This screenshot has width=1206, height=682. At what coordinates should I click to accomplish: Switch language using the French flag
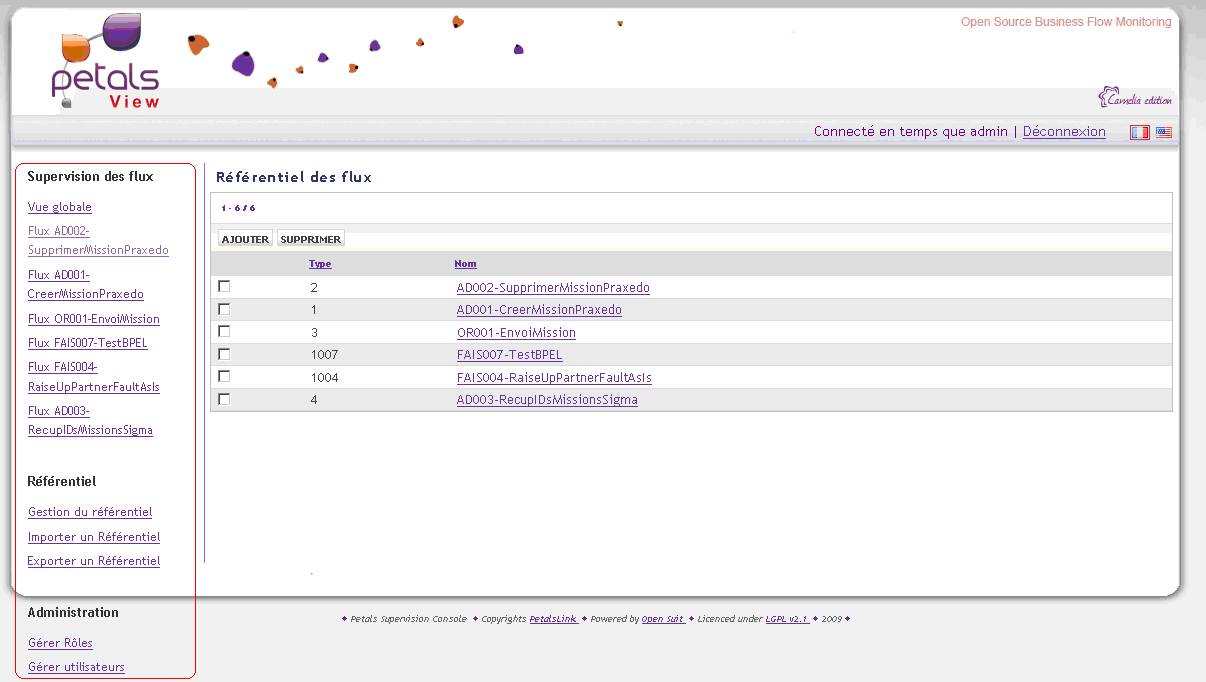coord(1139,132)
